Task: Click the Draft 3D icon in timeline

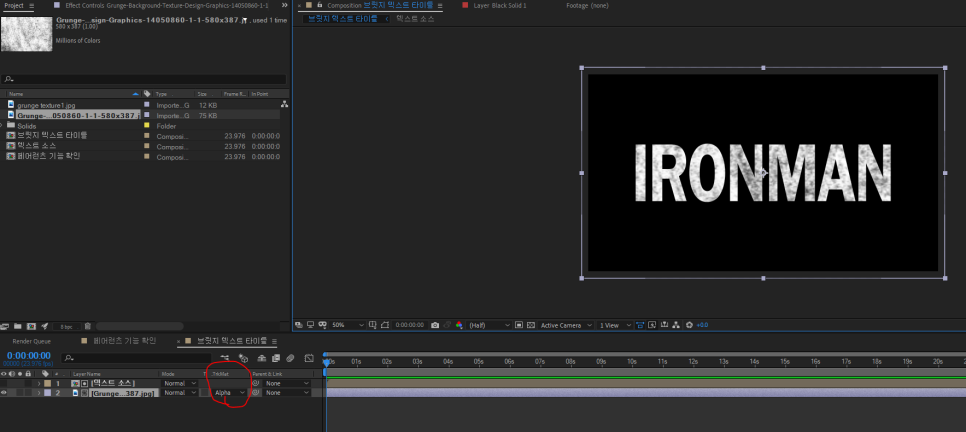Action: (x=243, y=357)
